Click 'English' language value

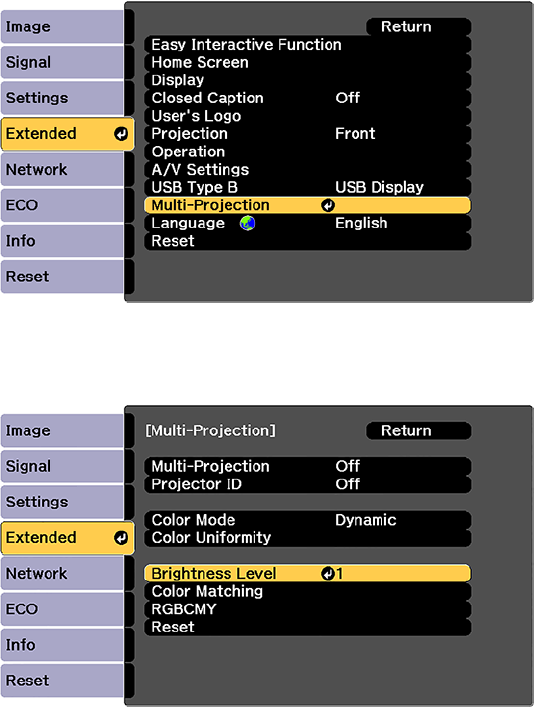click(361, 224)
